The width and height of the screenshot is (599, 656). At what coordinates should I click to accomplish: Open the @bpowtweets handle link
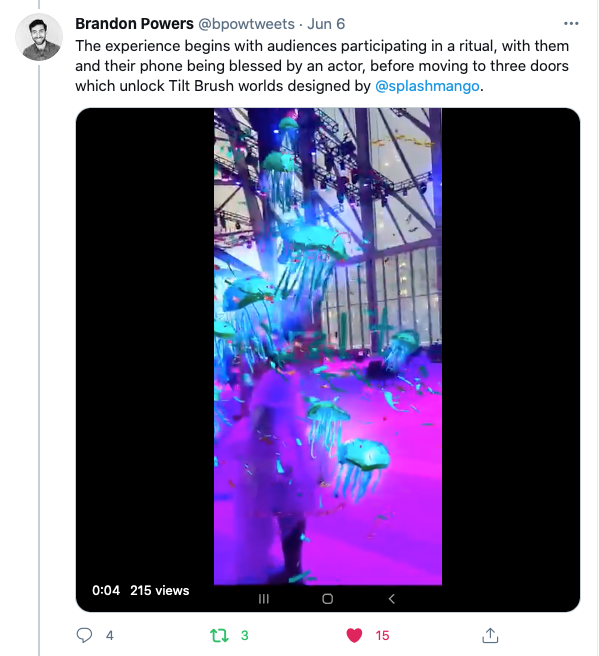point(246,24)
